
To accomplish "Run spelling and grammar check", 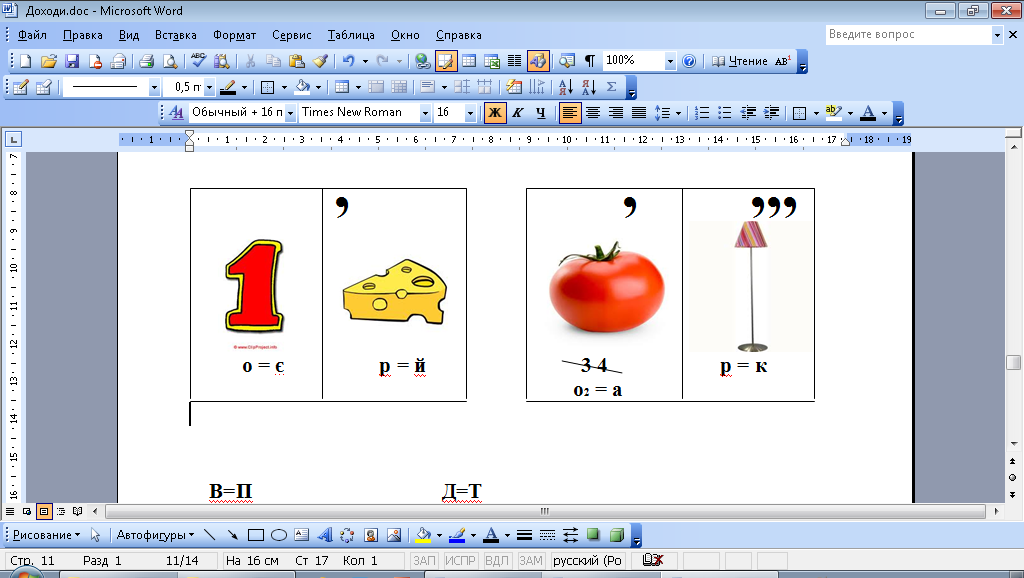I will (x=199, y=61).
